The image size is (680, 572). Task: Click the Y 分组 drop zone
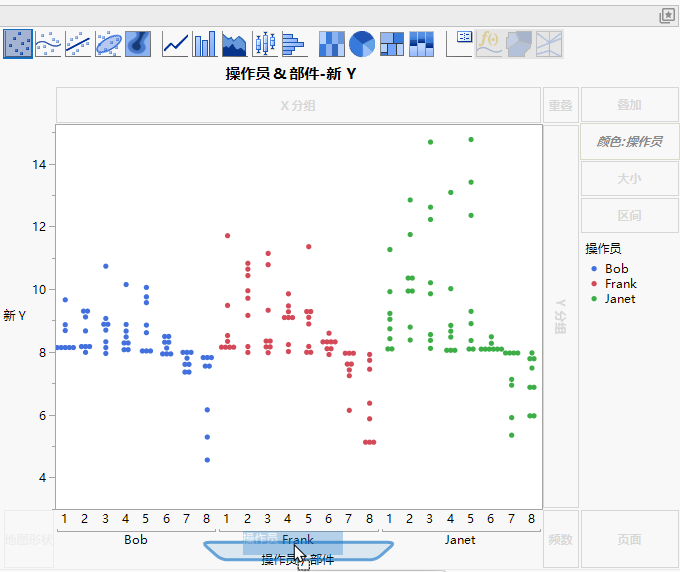pos(561,317)
